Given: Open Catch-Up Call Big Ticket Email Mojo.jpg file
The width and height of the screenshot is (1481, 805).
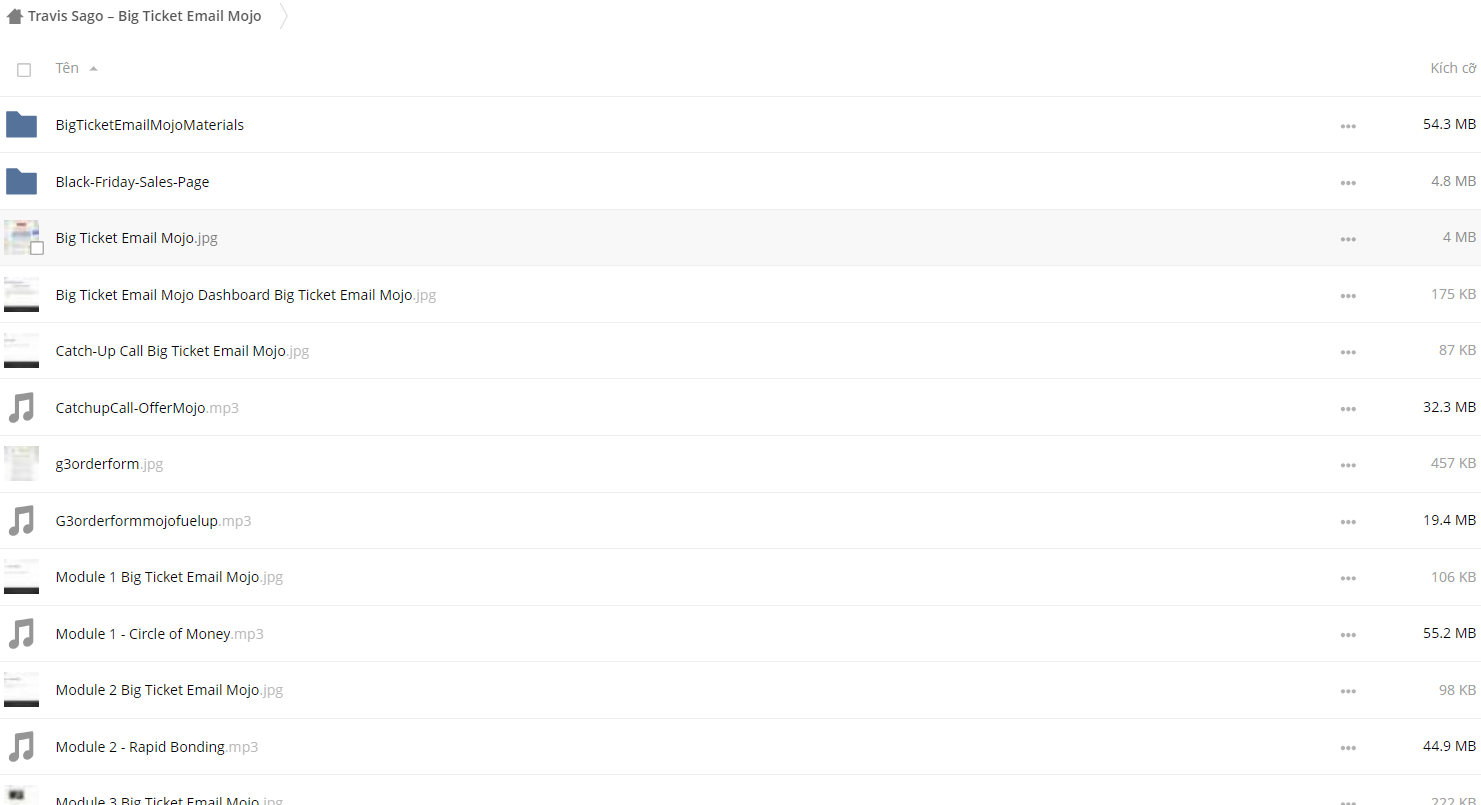Looking at the screenshot, I should (x=182, y=351).
